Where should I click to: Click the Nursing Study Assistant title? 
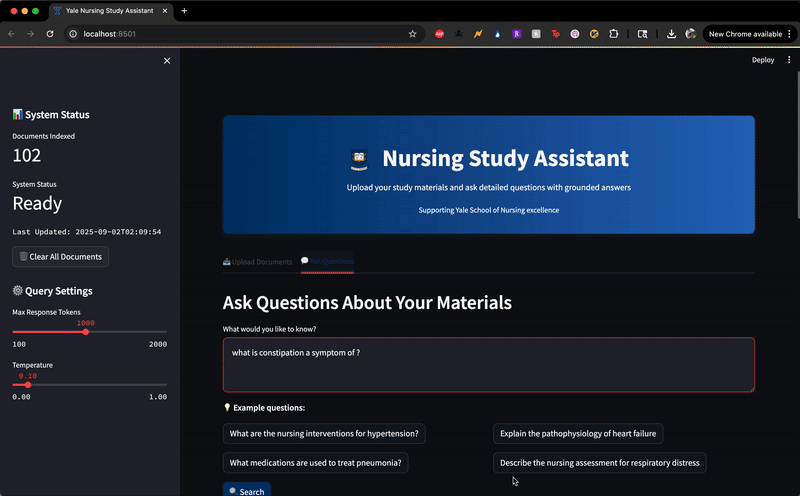pos(506,158)
